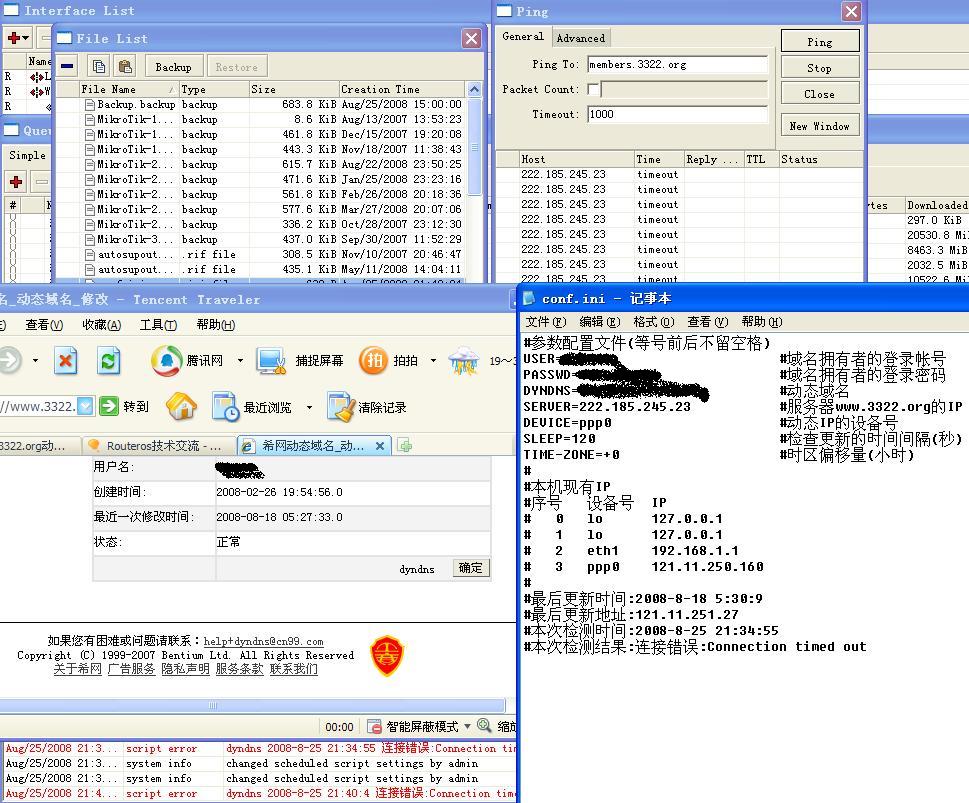969x803 pixels.
Task: Open the 关于希网 link
Action: (x=77, y=668)
